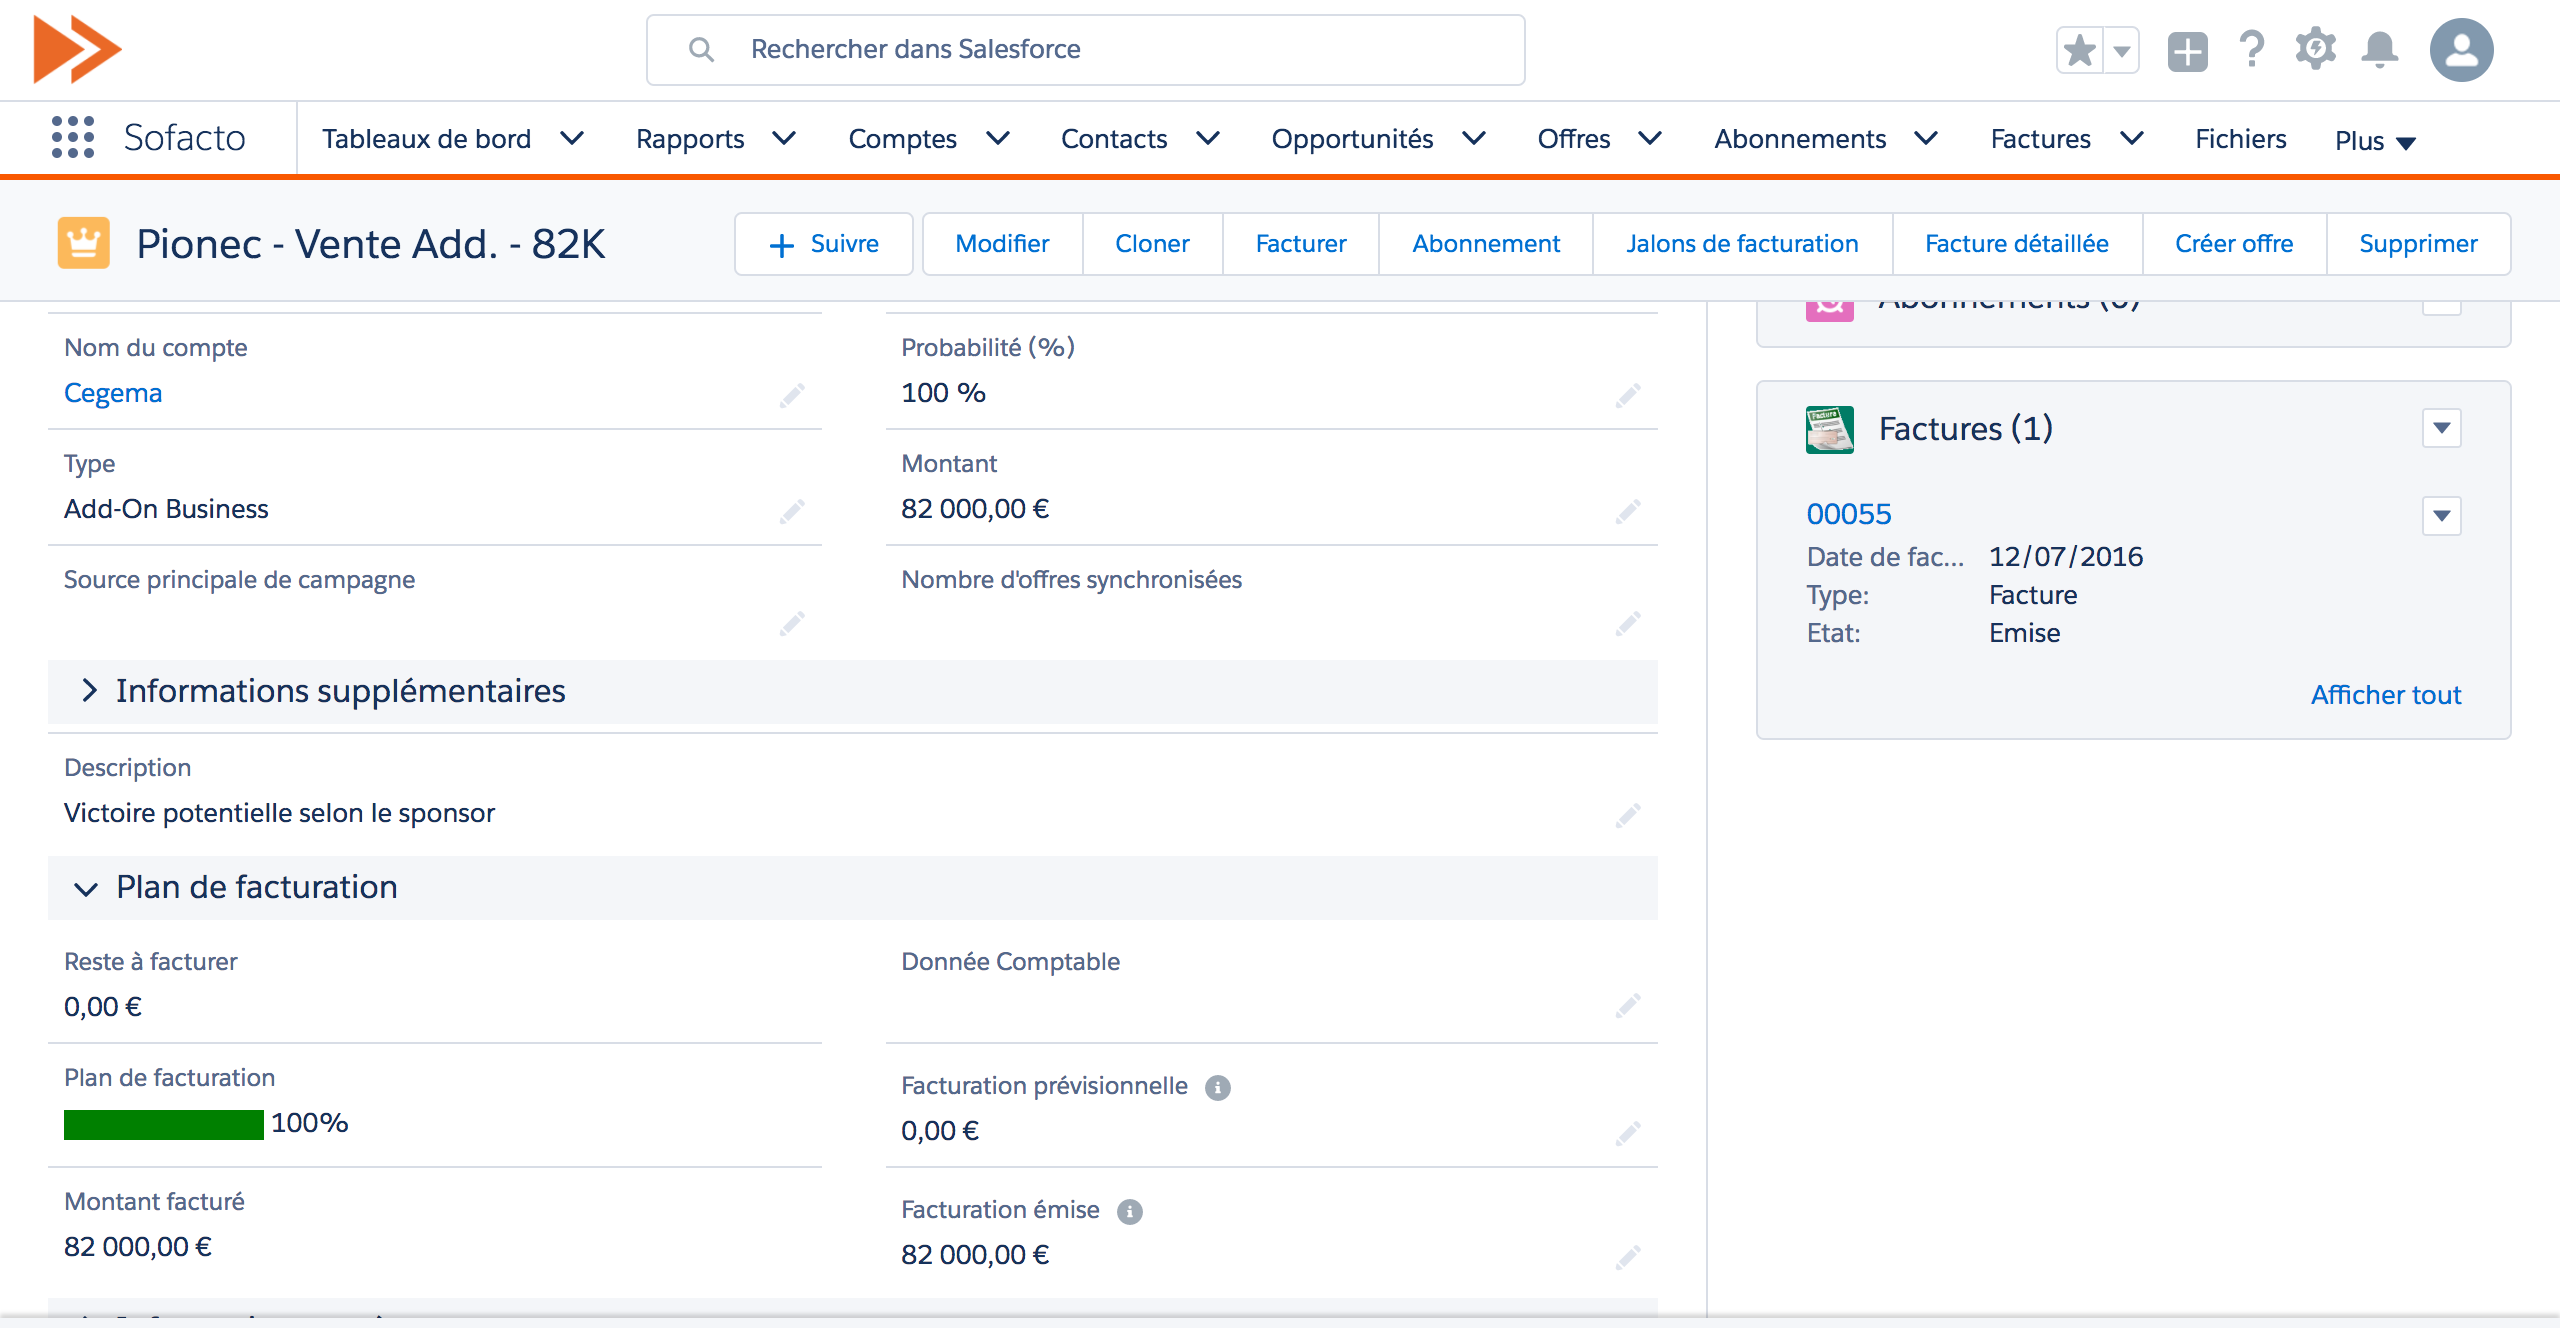Open Opportunités dropdown chevron
Image resolution: width=2560 pixels, height=1328 pixels.
tap(1474, 138)
